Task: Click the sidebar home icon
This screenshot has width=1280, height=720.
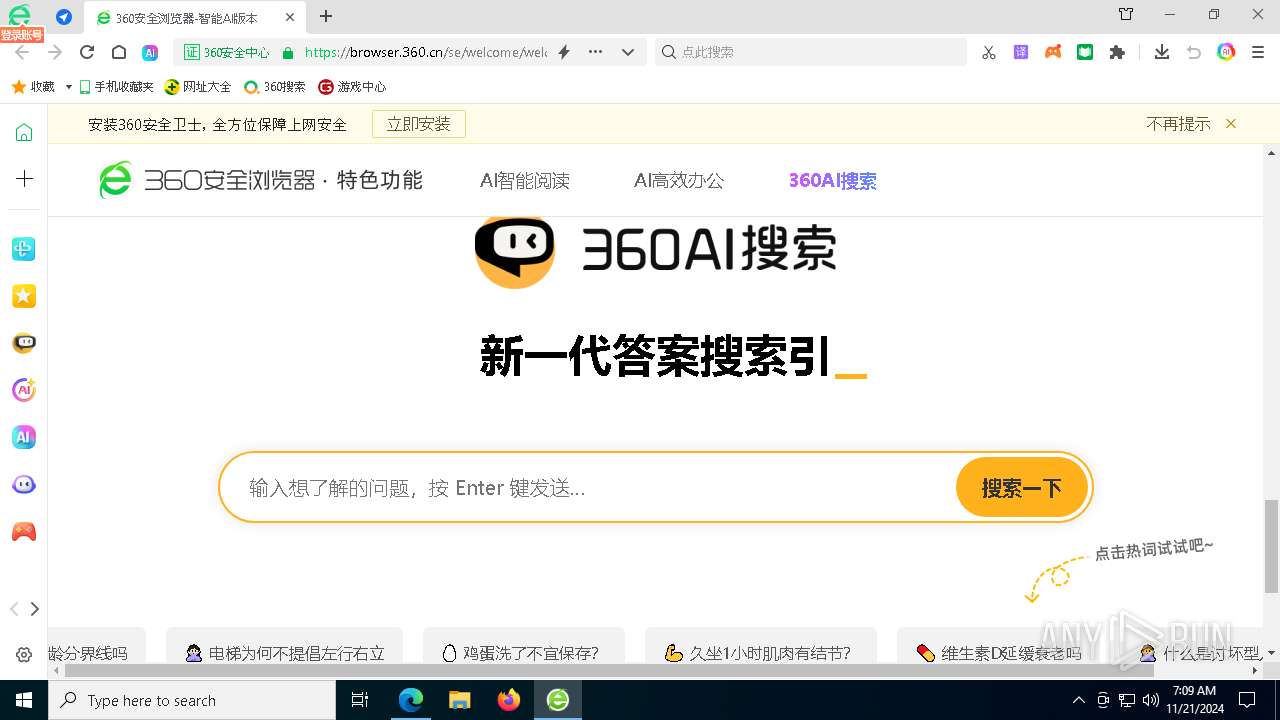Action: tap(24, 133)
